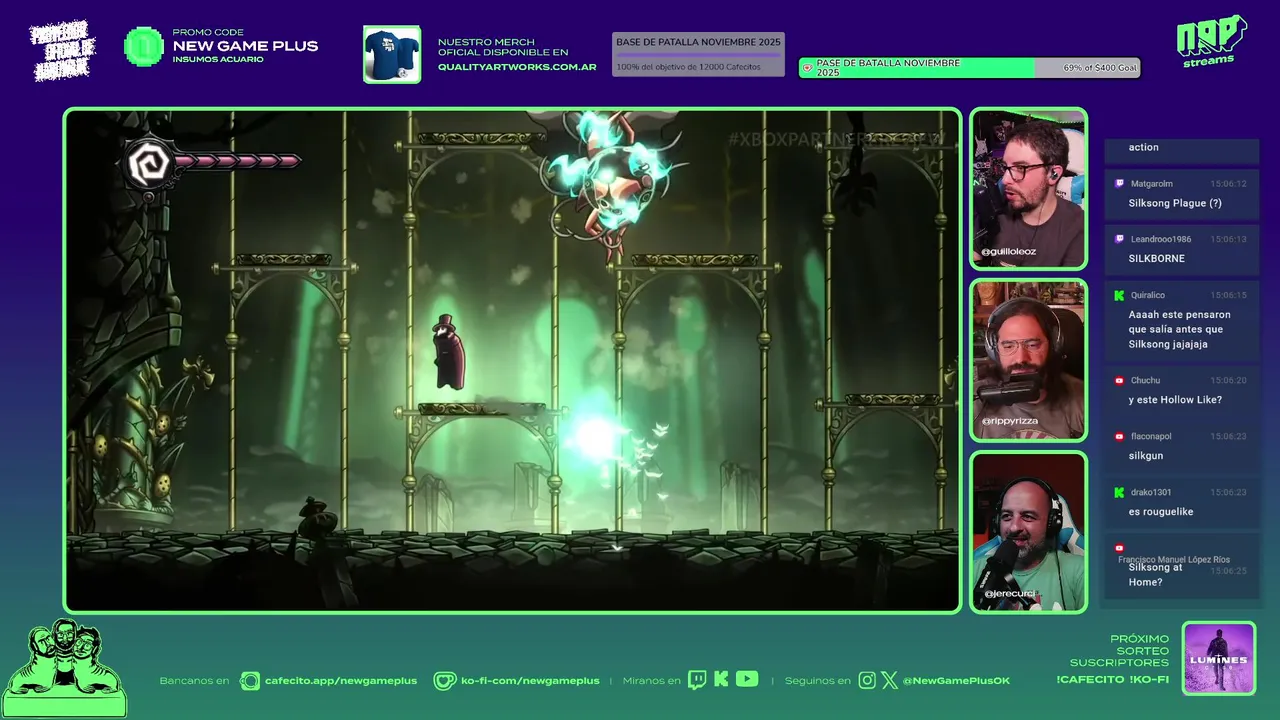Click the Pase de Batalla green progress bar
This screenshot has width=1280, height=720.
[x=969, y=67]
